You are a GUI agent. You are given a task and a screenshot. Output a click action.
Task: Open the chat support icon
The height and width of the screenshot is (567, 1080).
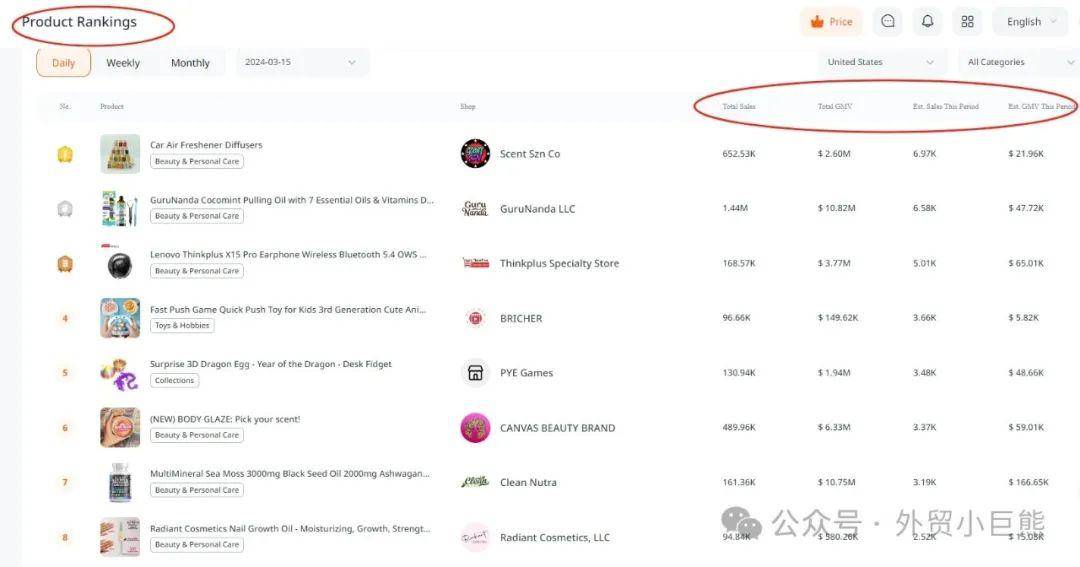tap(888, 22)
